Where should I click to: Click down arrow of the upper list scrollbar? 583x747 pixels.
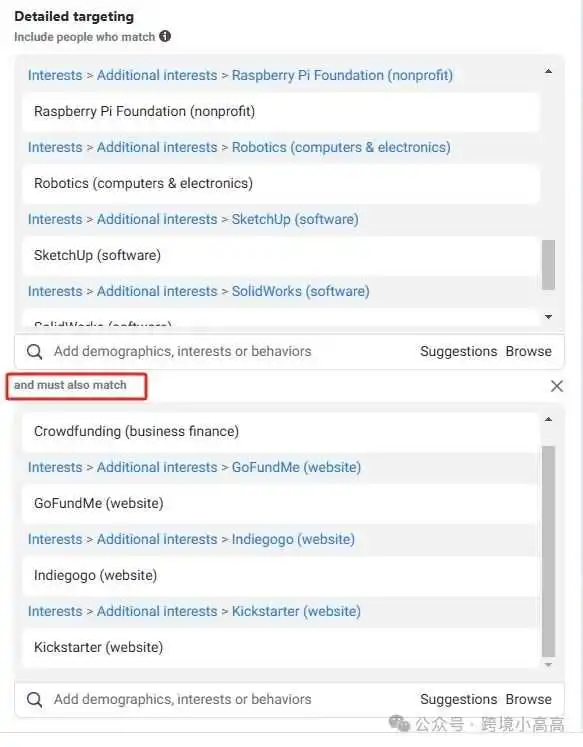(x=548, y=317)
